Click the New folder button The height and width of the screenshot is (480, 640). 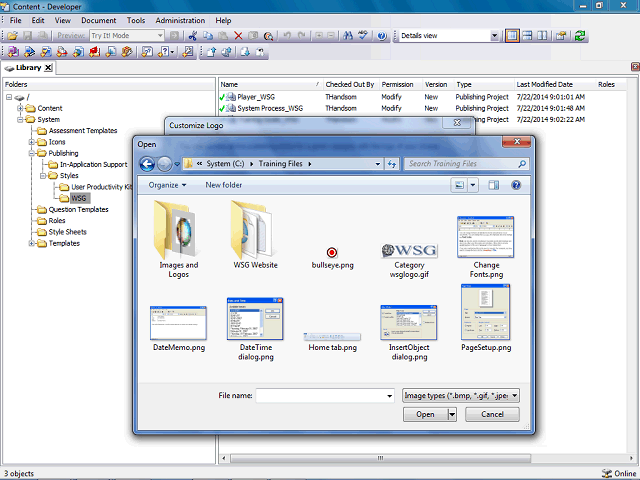click(x=223, y=185)
